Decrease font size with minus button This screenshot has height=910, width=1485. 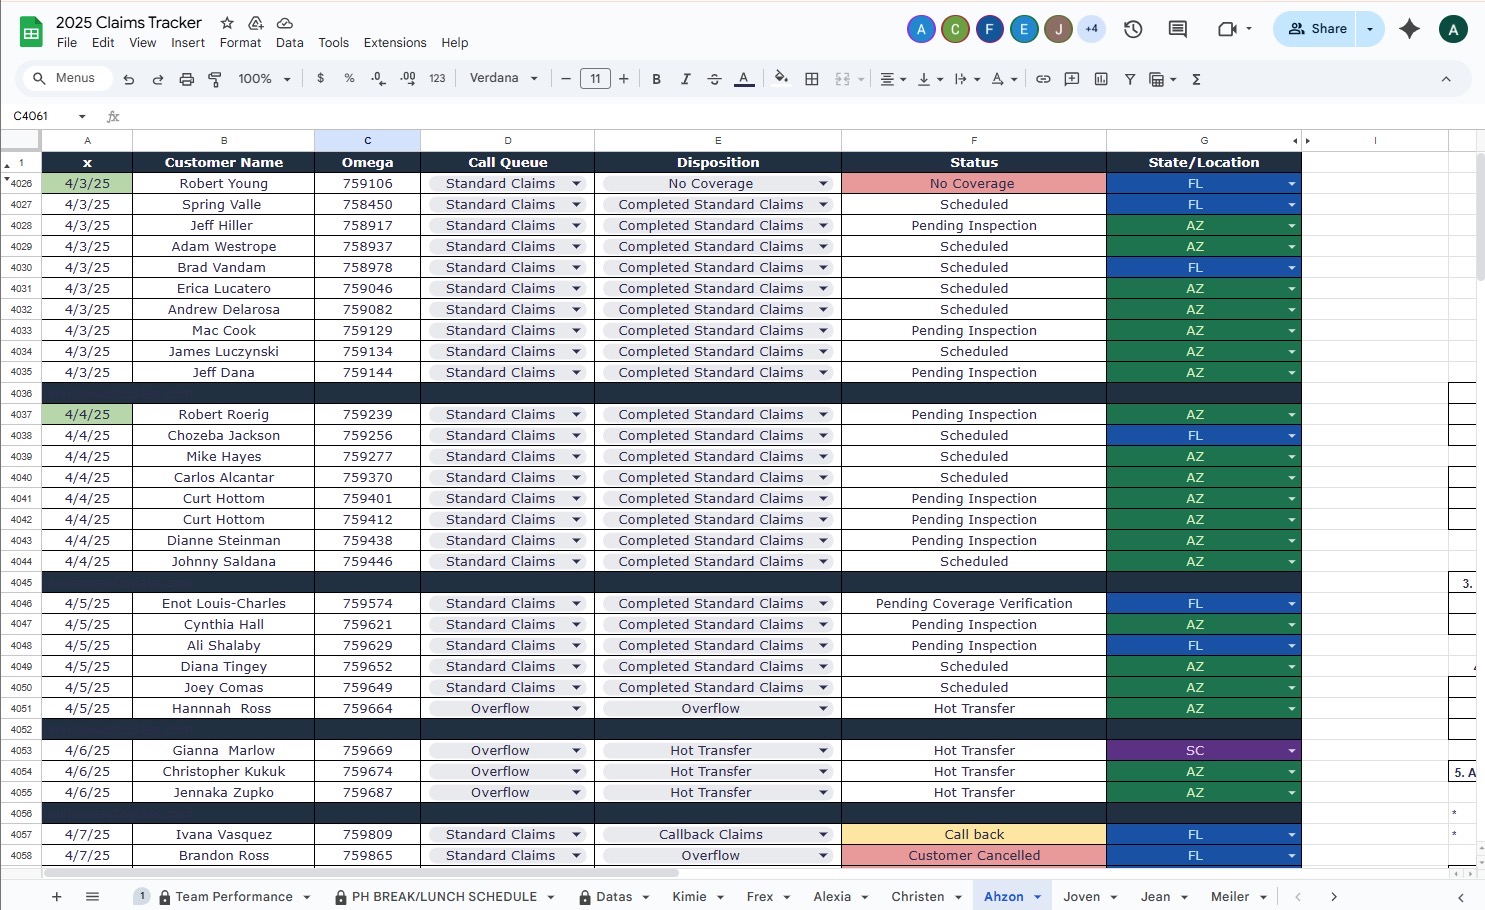[x=566, y=79]
